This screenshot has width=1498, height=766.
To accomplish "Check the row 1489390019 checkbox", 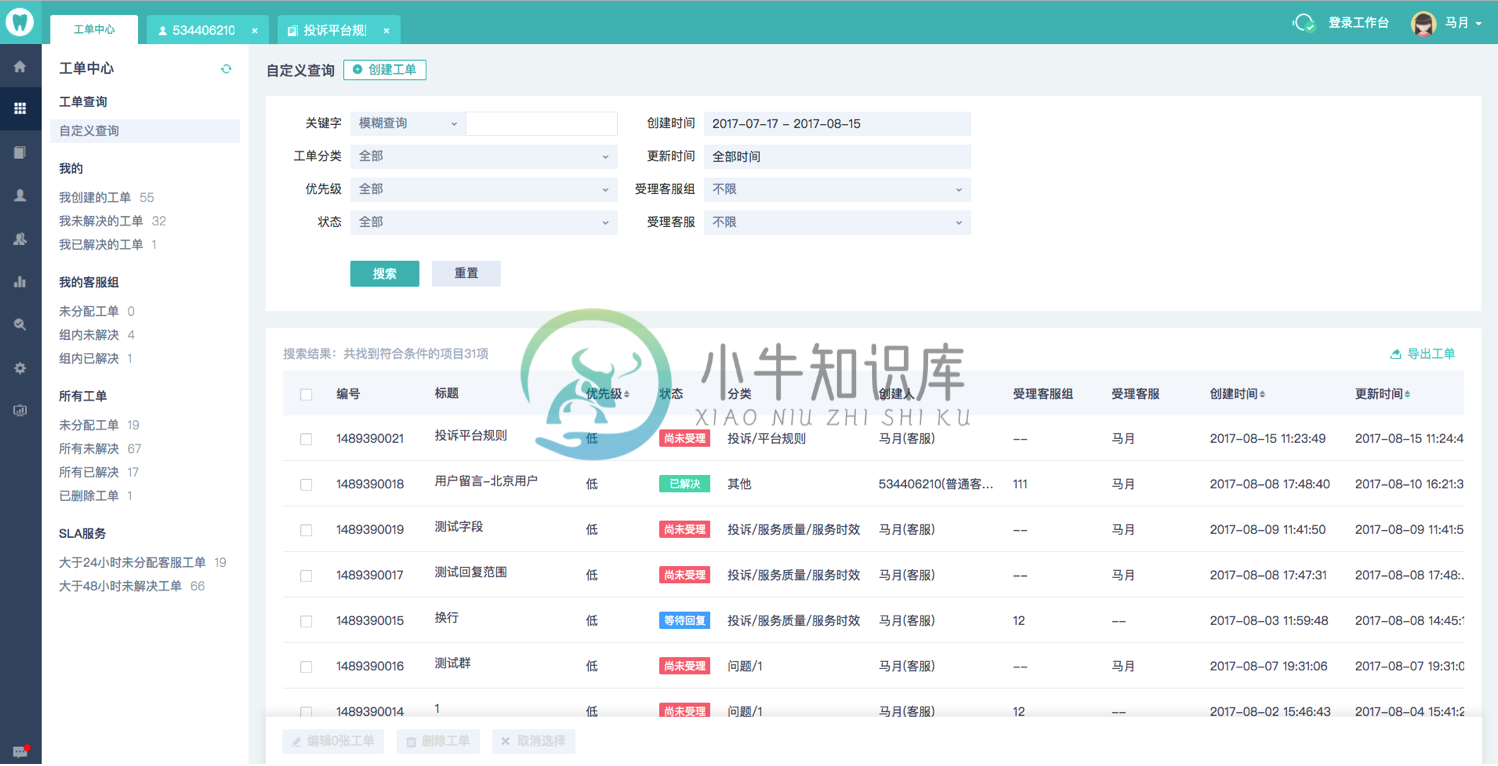I will click(x=306, y=530).
